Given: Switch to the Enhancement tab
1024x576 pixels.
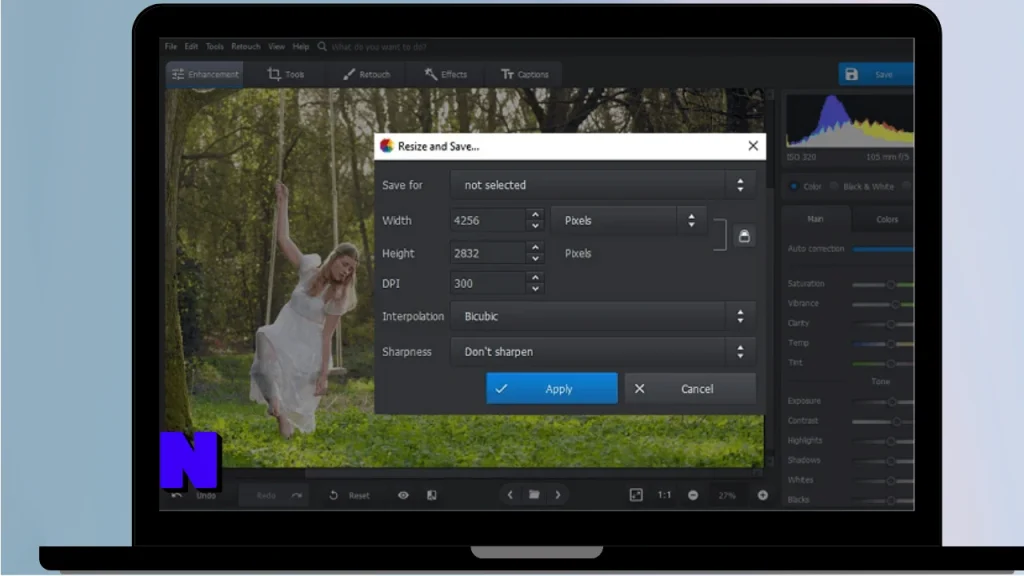Looking at the screenshot, I should coord(204,74).
